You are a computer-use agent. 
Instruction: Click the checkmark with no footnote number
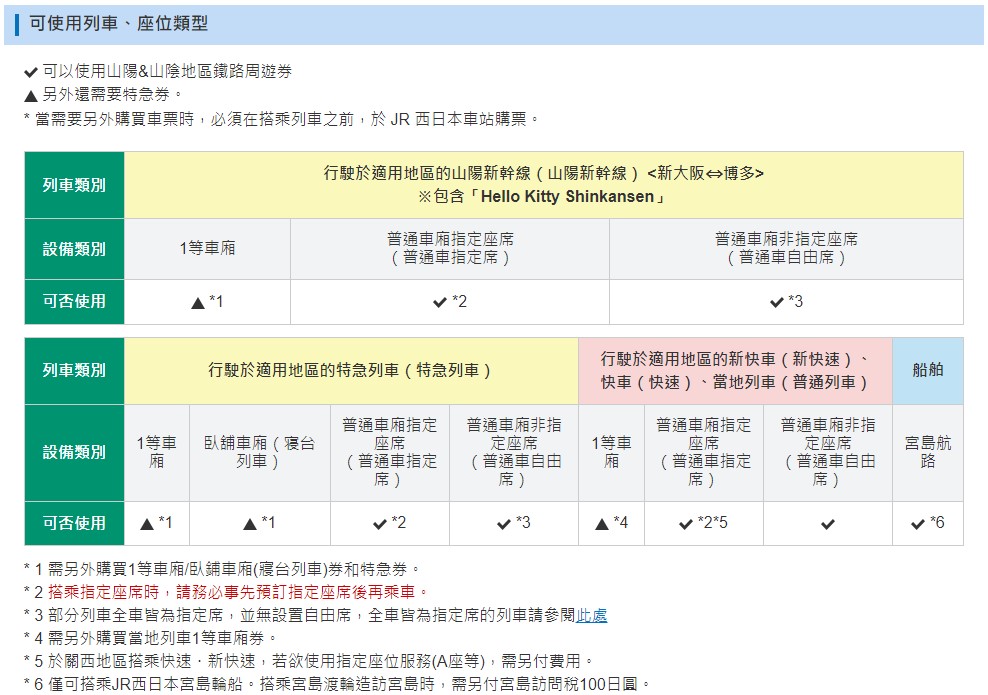827,523
